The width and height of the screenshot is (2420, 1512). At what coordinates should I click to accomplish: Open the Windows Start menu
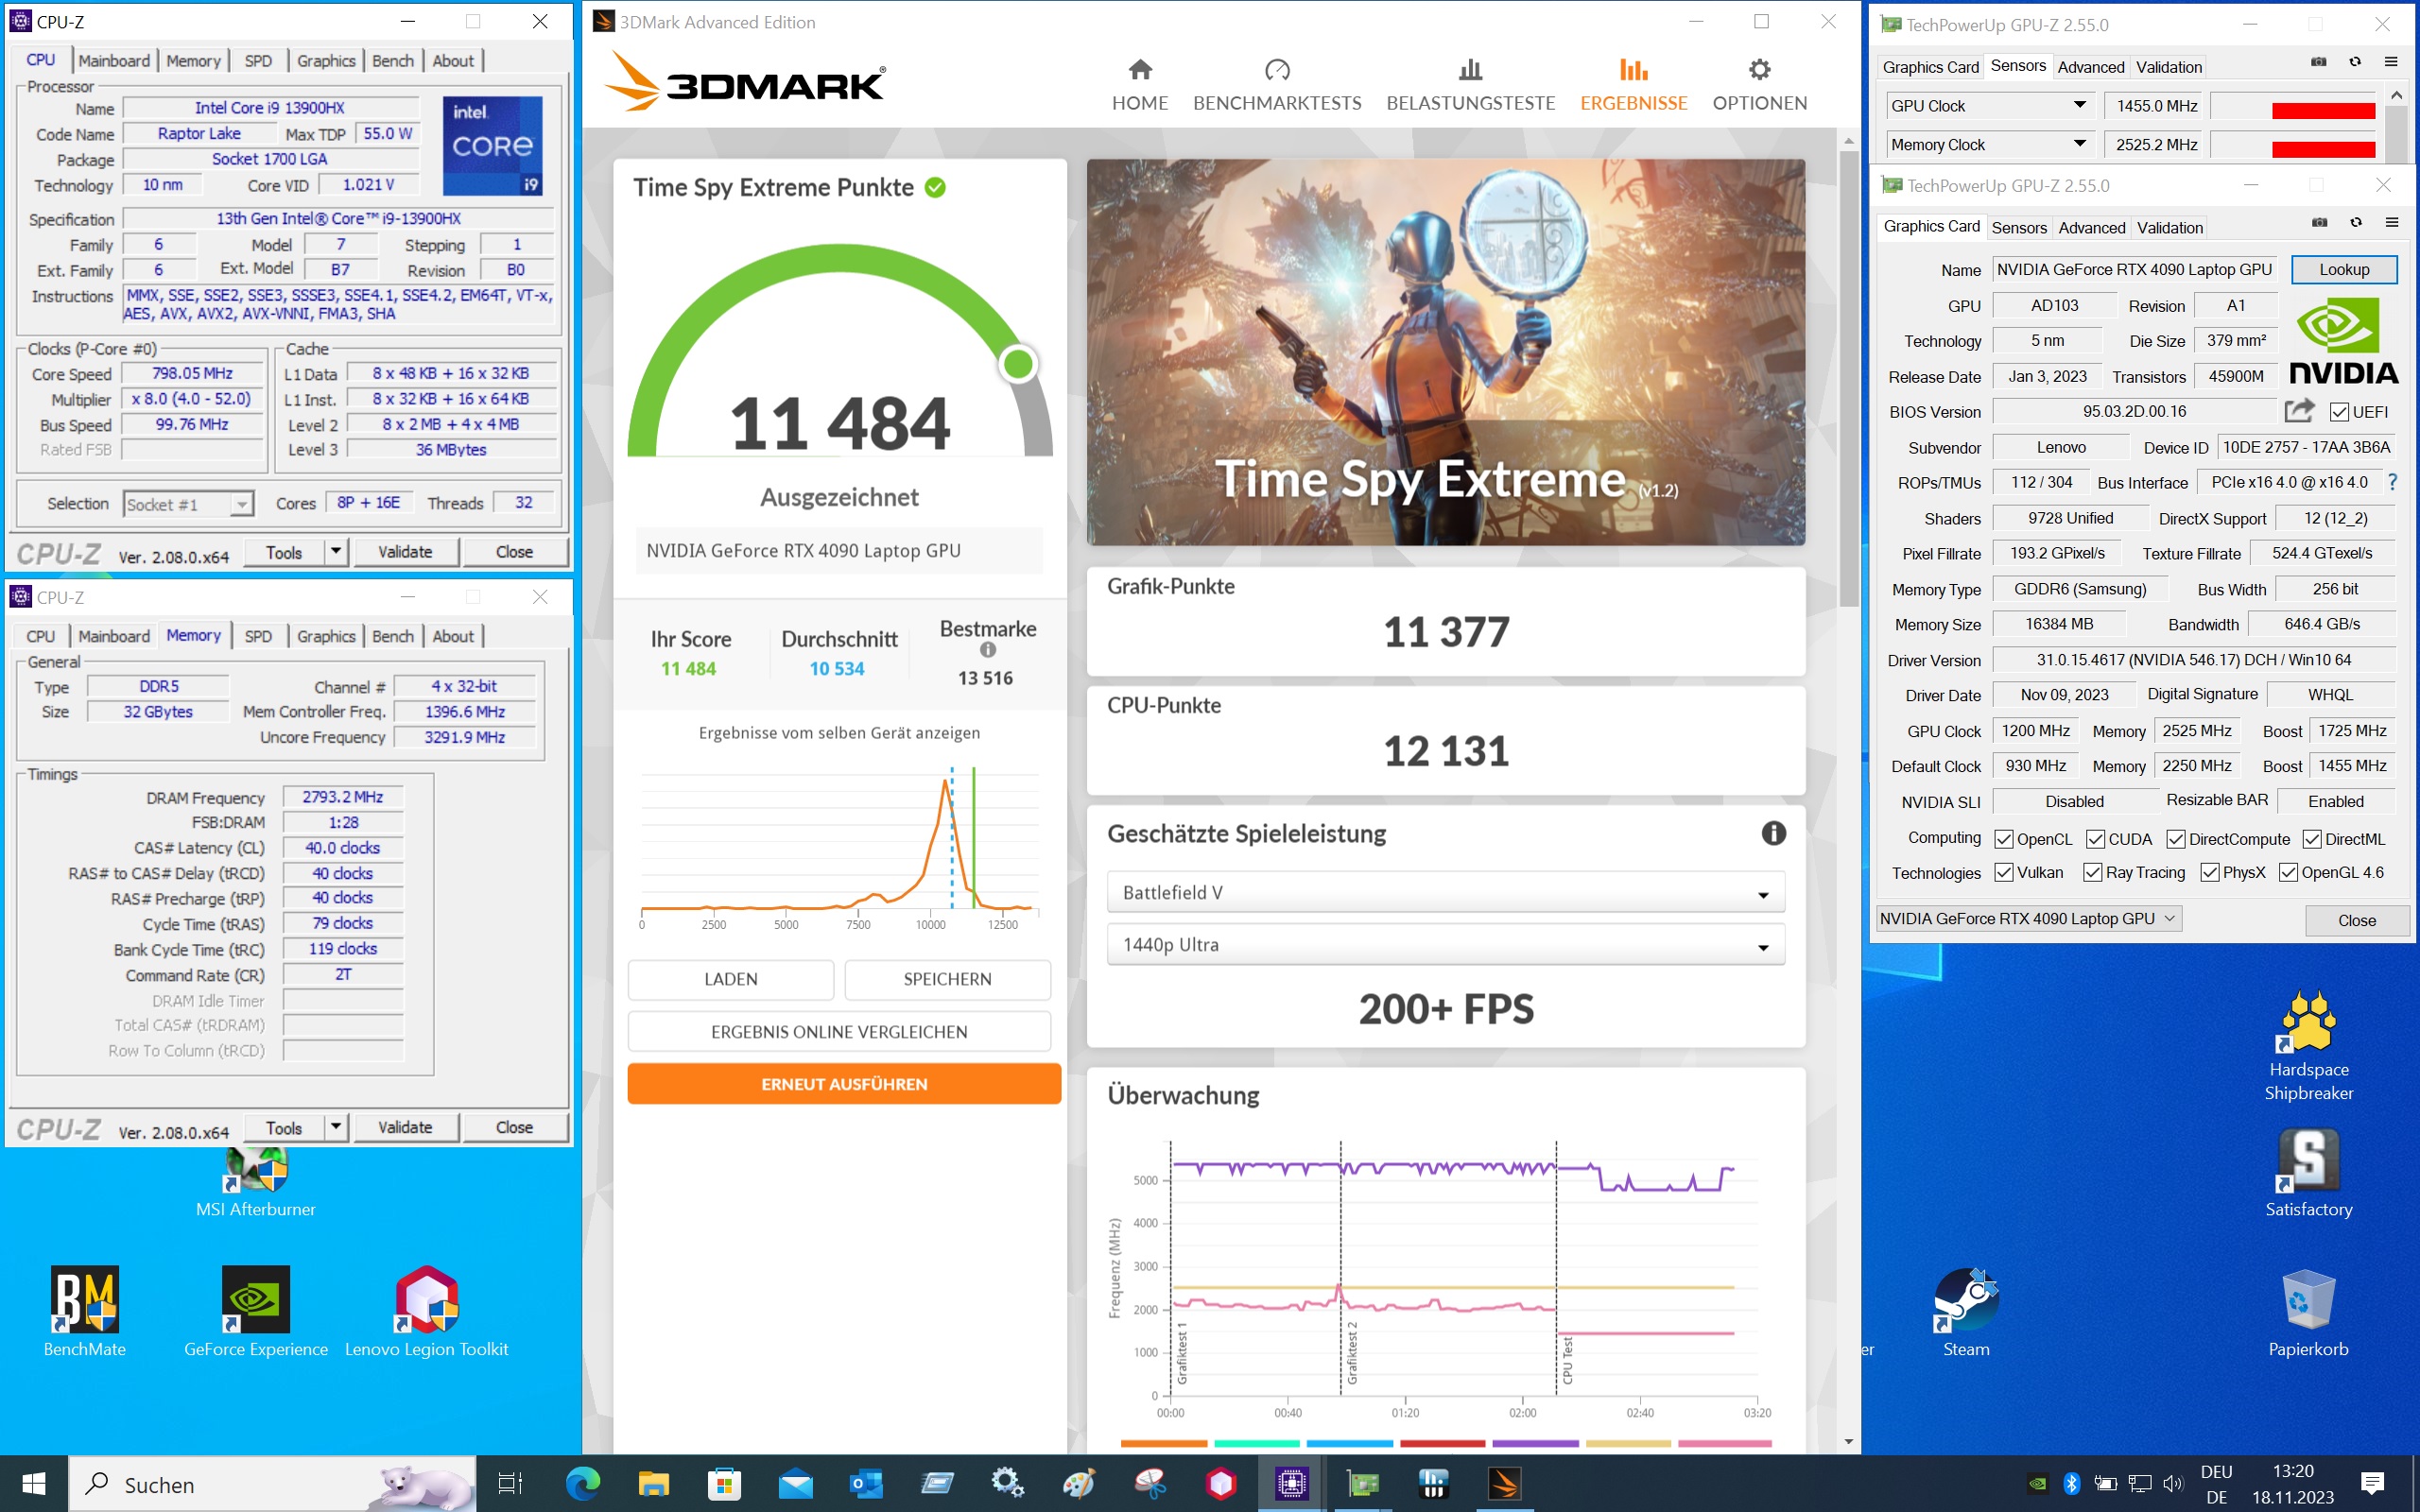(x=34, y=1484)
